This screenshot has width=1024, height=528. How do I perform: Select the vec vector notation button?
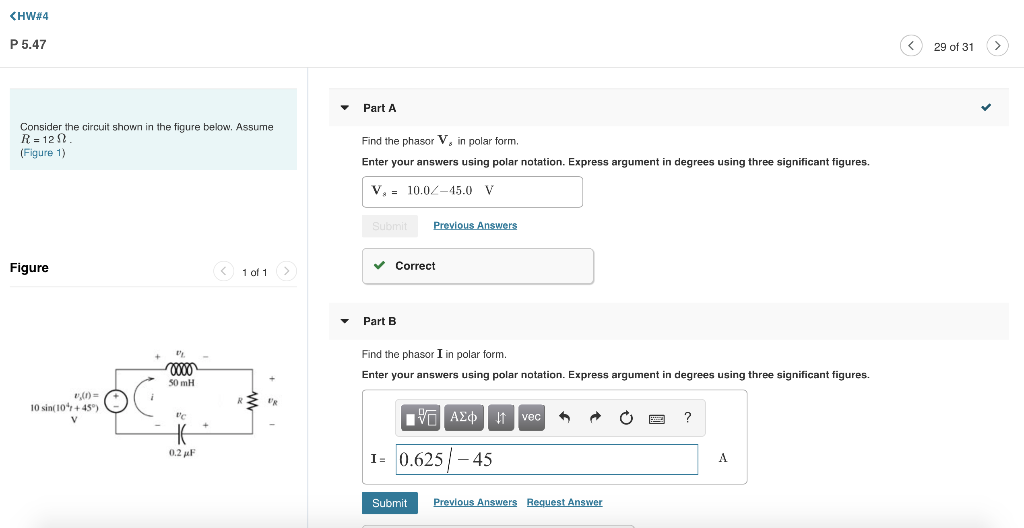[x=532, y=418]
